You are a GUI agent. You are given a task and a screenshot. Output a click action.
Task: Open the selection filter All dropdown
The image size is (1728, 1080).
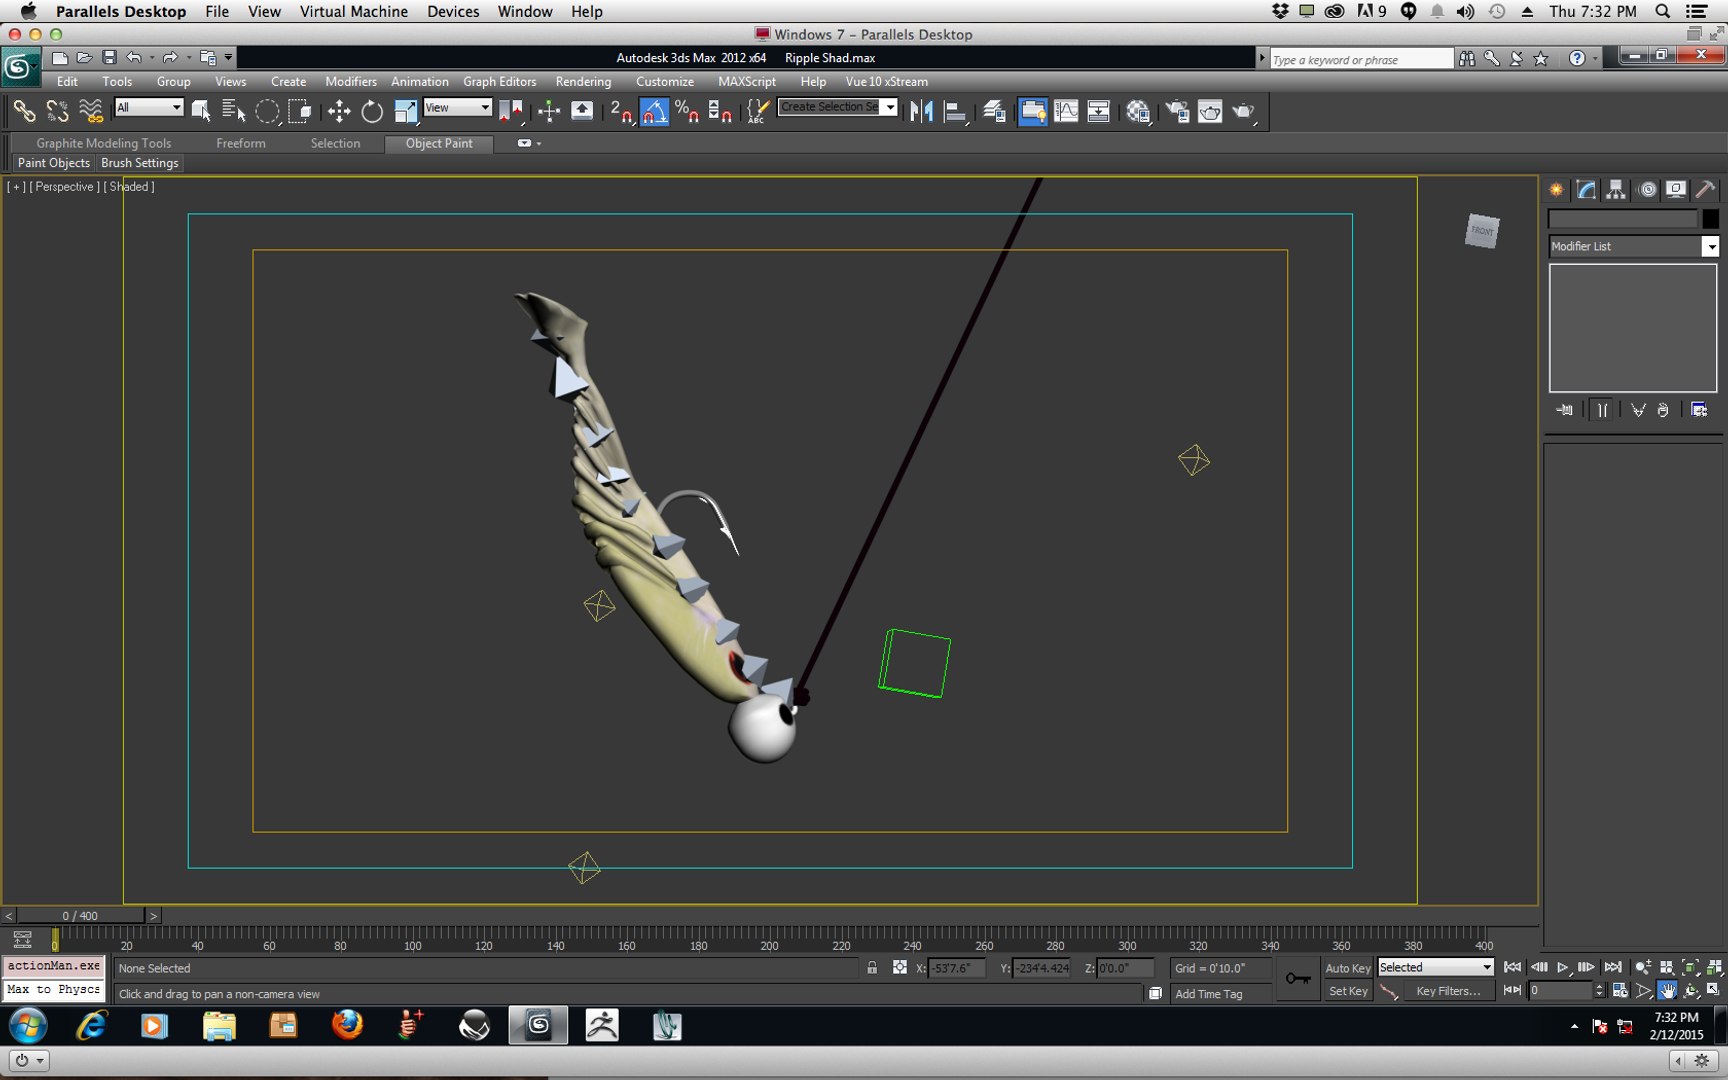point(149,107)
